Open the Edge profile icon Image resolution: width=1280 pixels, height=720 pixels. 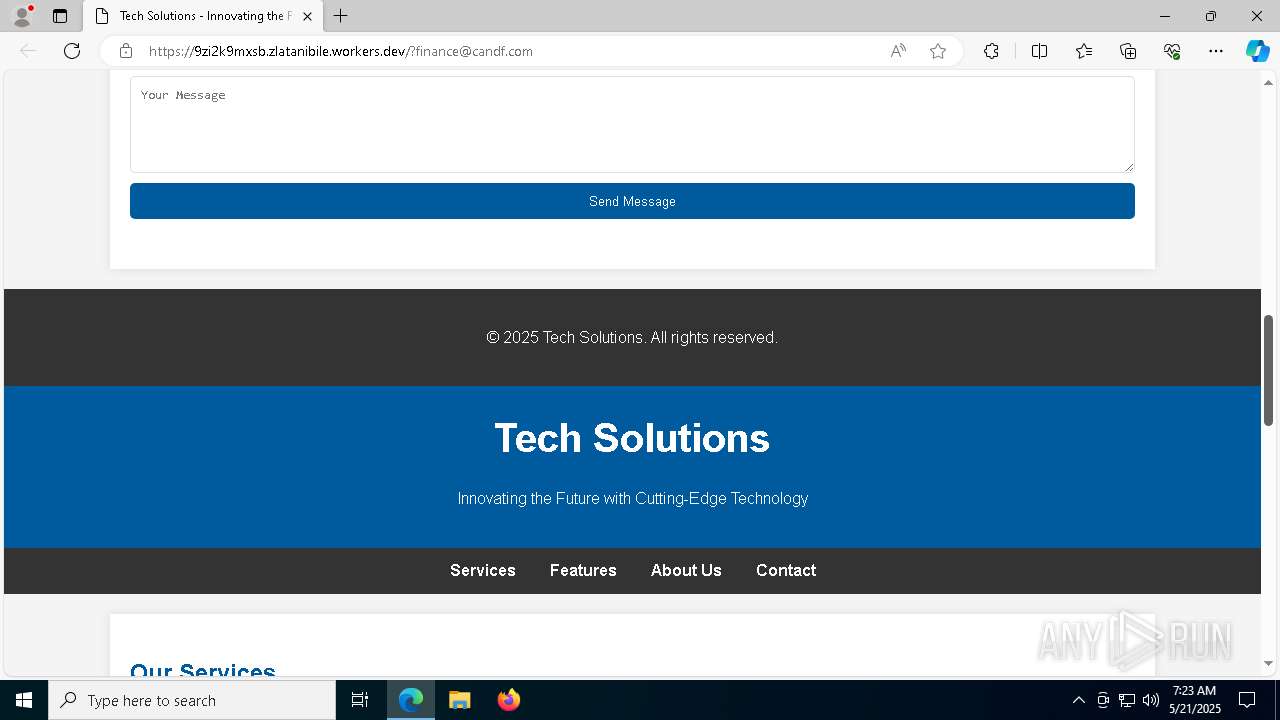coord(22,16)
